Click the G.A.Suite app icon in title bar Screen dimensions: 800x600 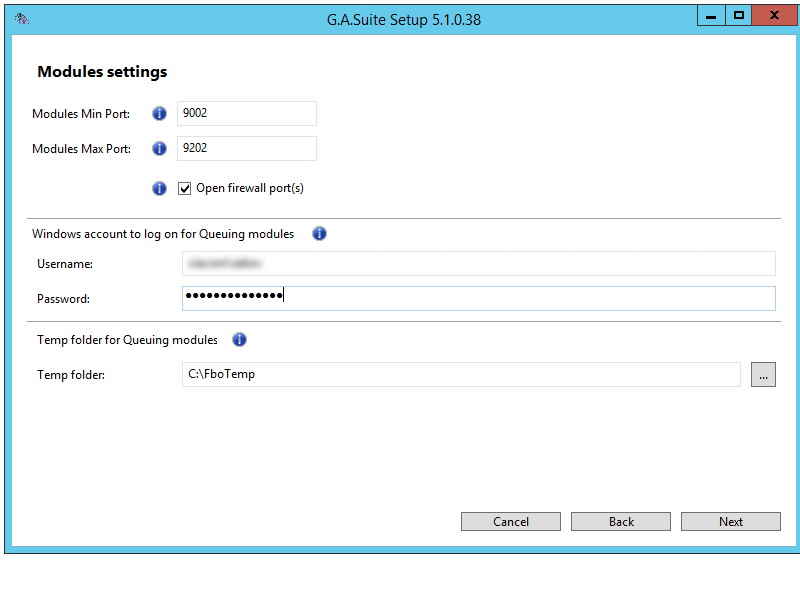tap(22, 19)
